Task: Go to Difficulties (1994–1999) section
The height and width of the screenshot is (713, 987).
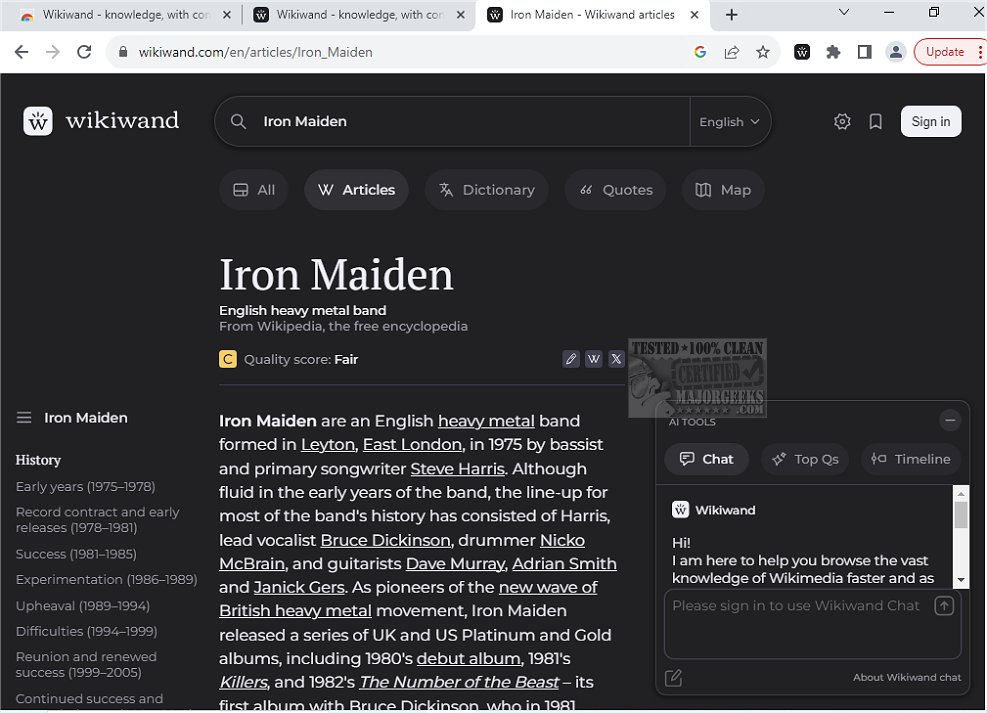Action: (86, 631)
